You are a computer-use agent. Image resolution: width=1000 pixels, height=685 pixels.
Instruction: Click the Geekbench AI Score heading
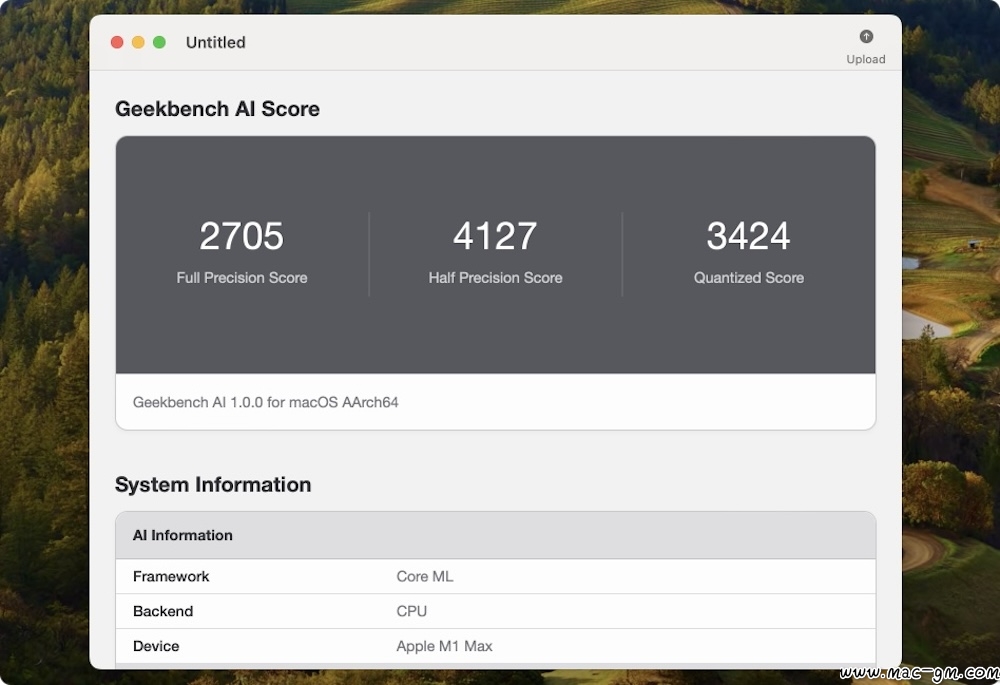(217, 108)
